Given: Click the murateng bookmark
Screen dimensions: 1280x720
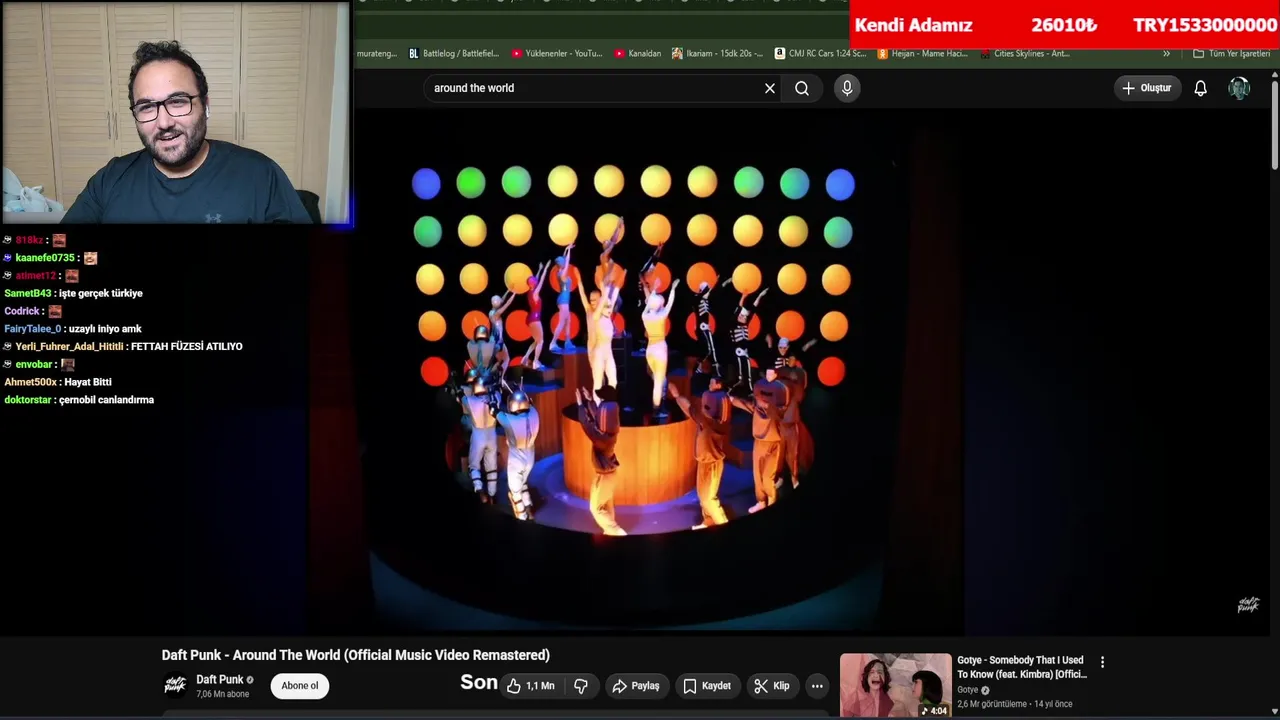Looking at the screenshot, I should (x=377, y=54).
